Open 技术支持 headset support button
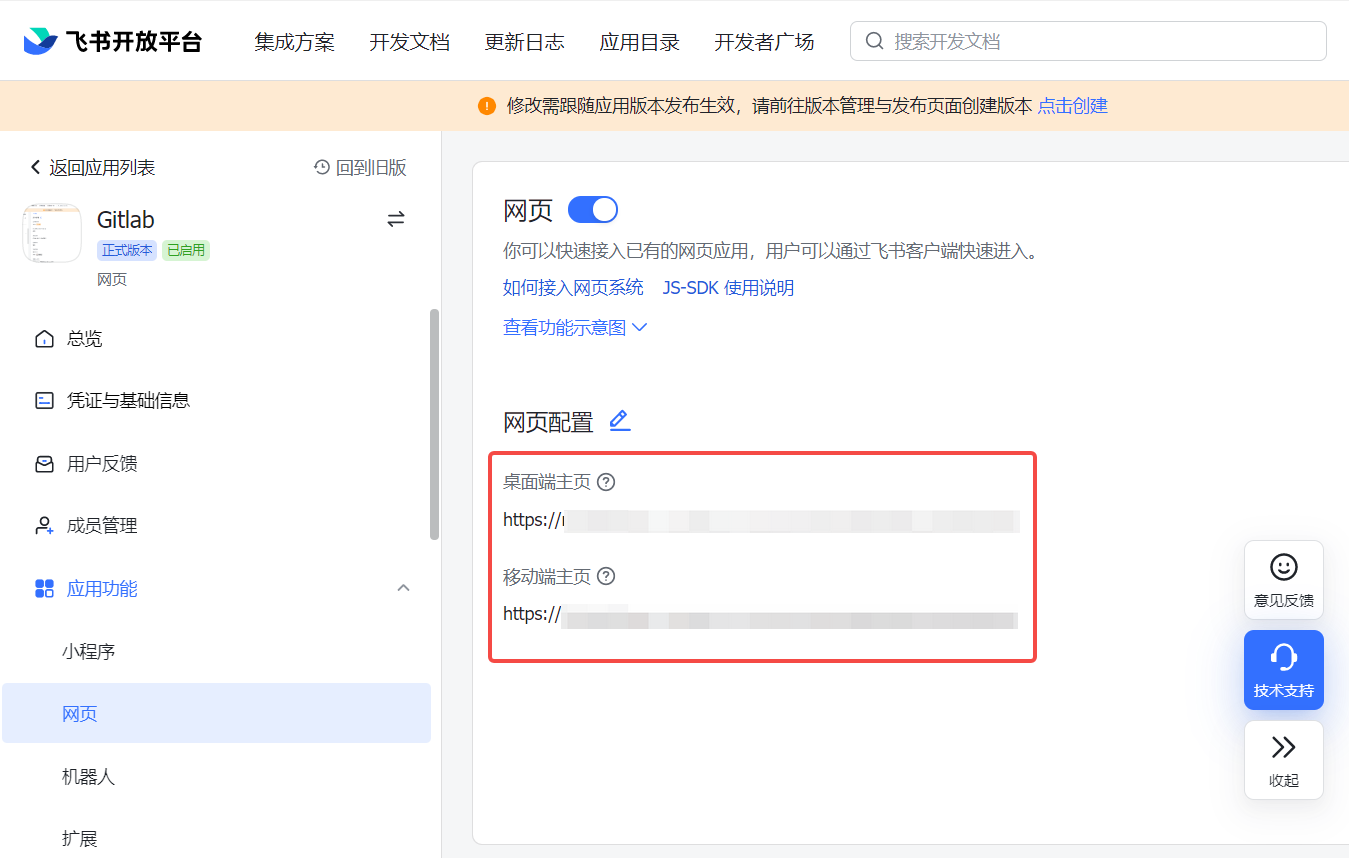Screen dimensions: 1349x858 click(1283, 670)
